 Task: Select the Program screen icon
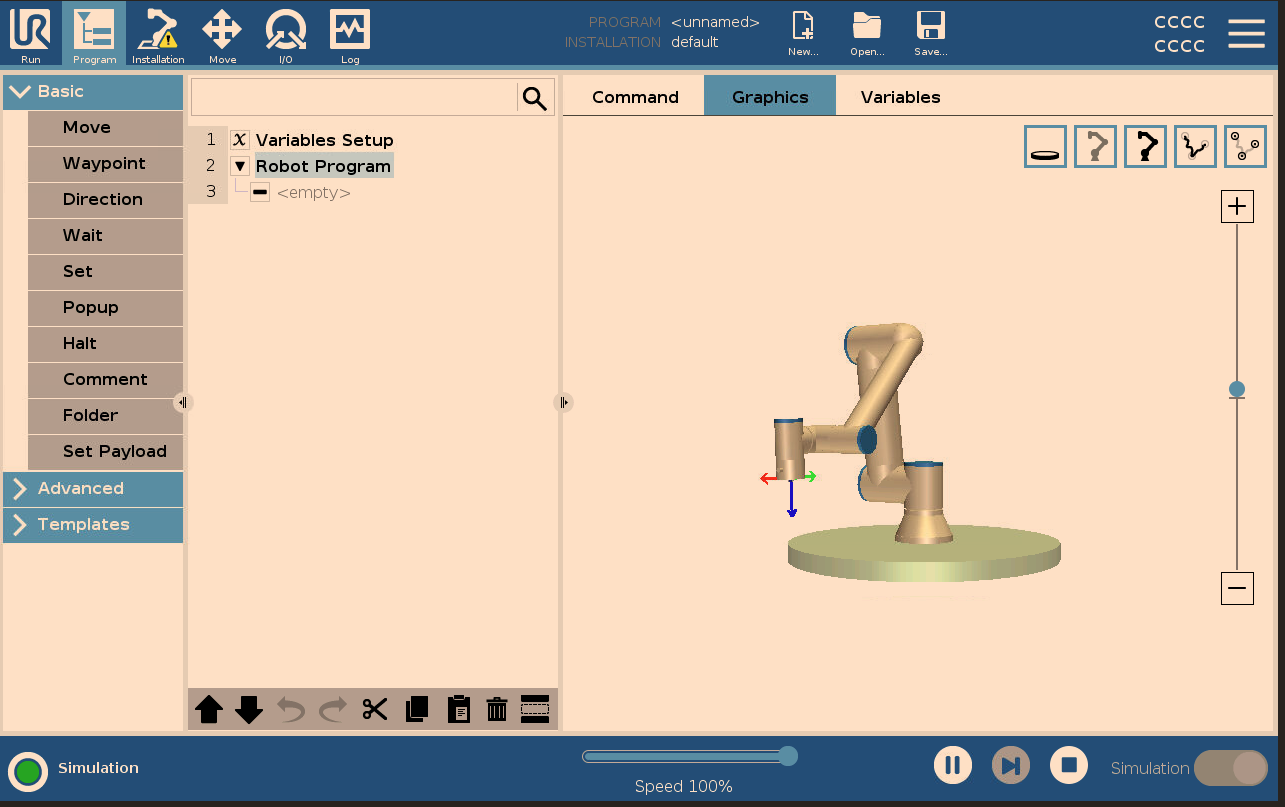(94, 34)
